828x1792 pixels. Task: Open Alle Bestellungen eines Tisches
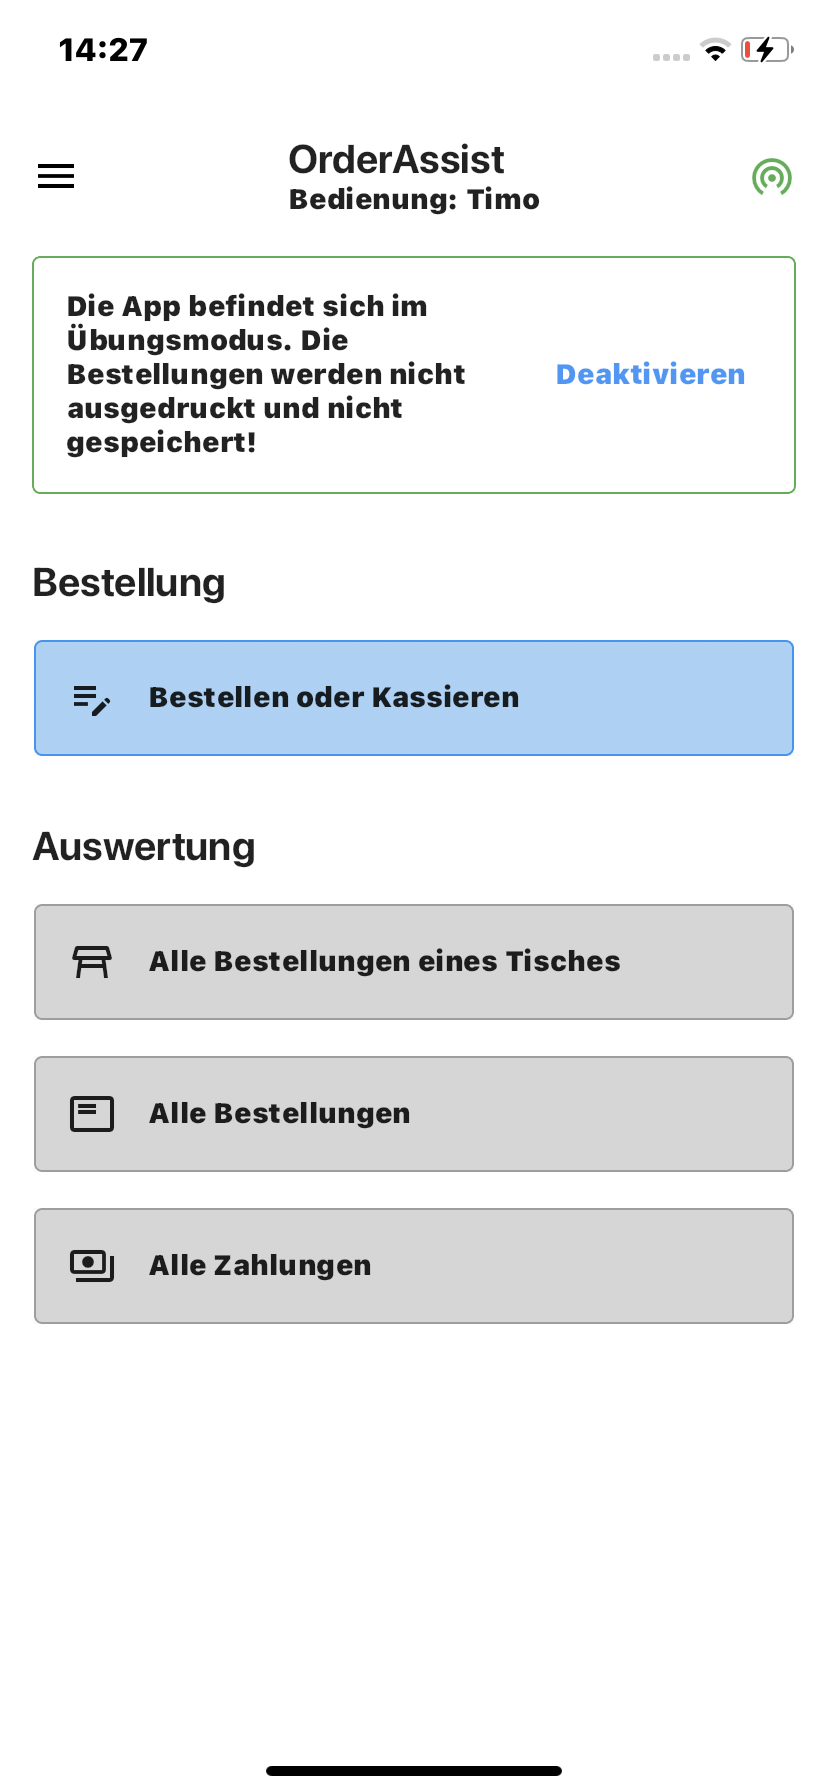pyautogui.click(x=414, y=962)
